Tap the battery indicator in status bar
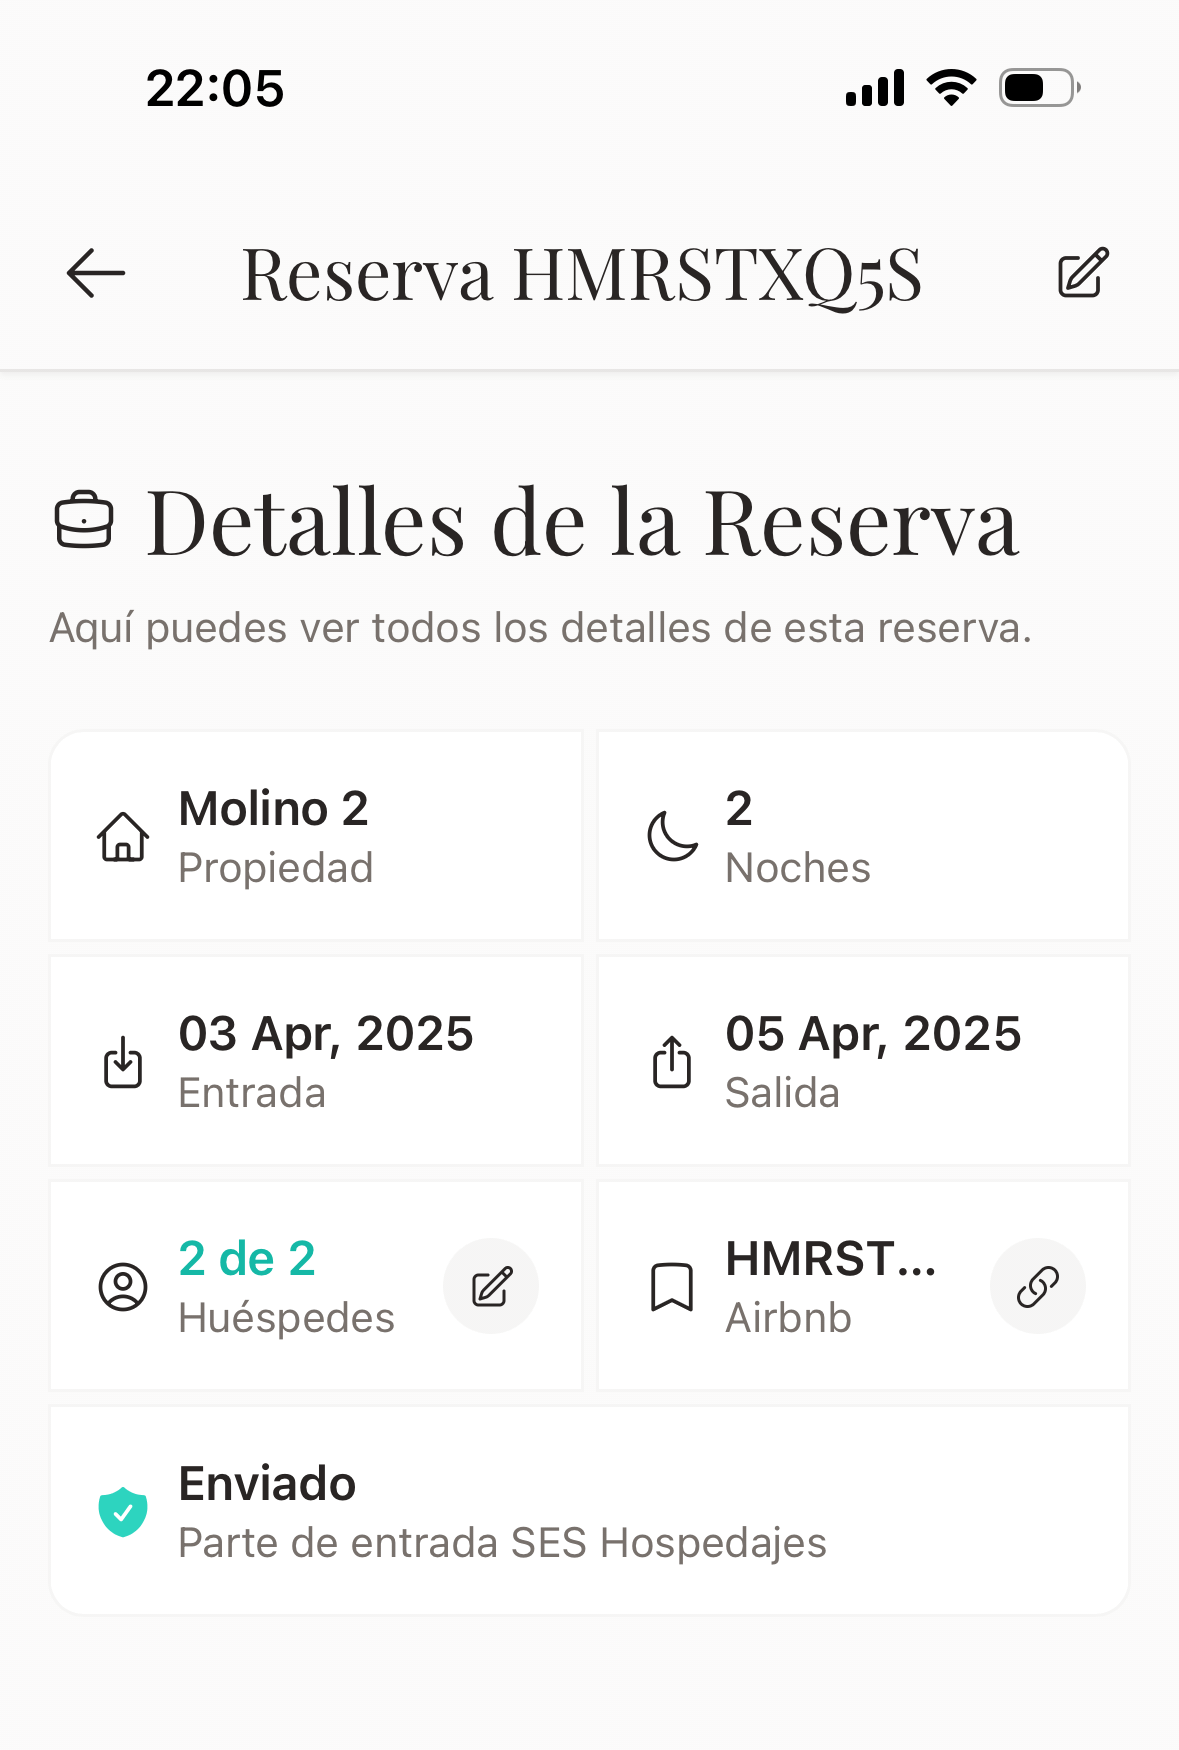 [x=1039, y=88]
